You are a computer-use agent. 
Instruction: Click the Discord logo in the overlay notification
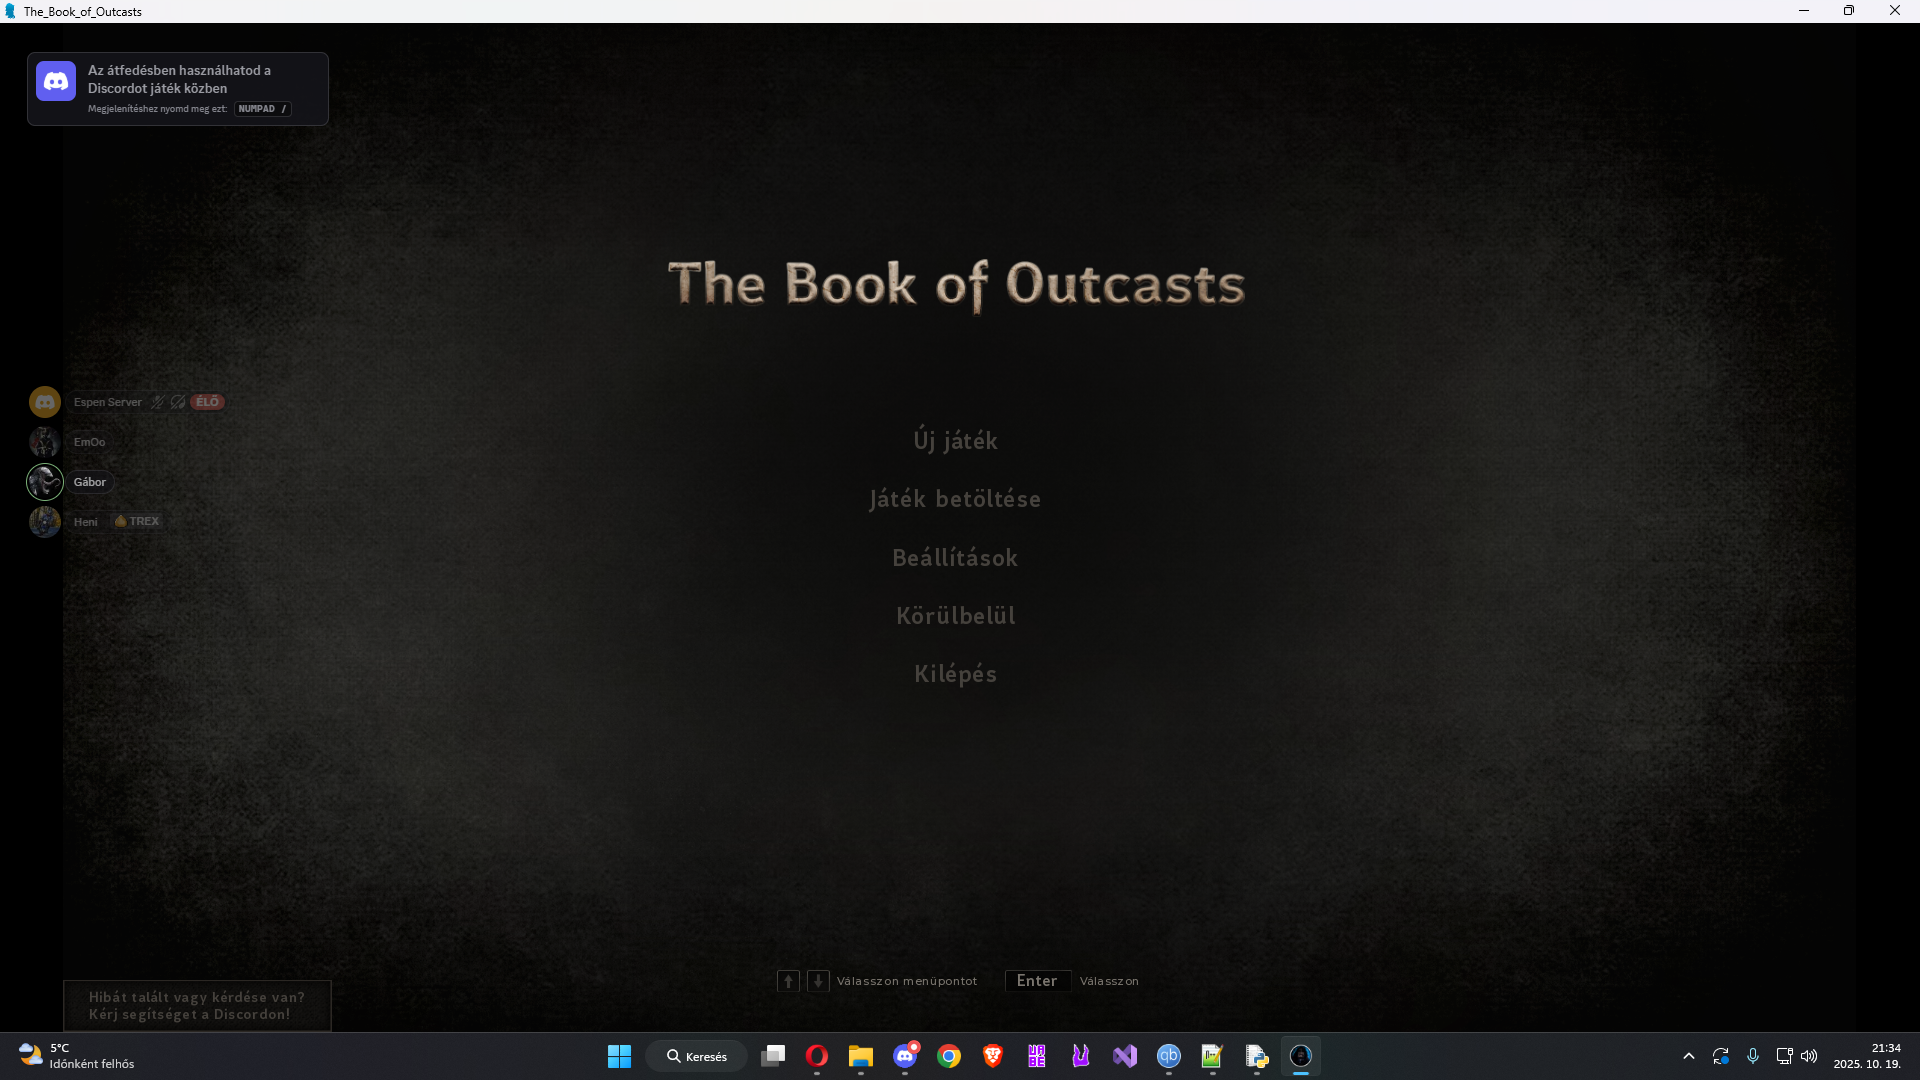56,81
